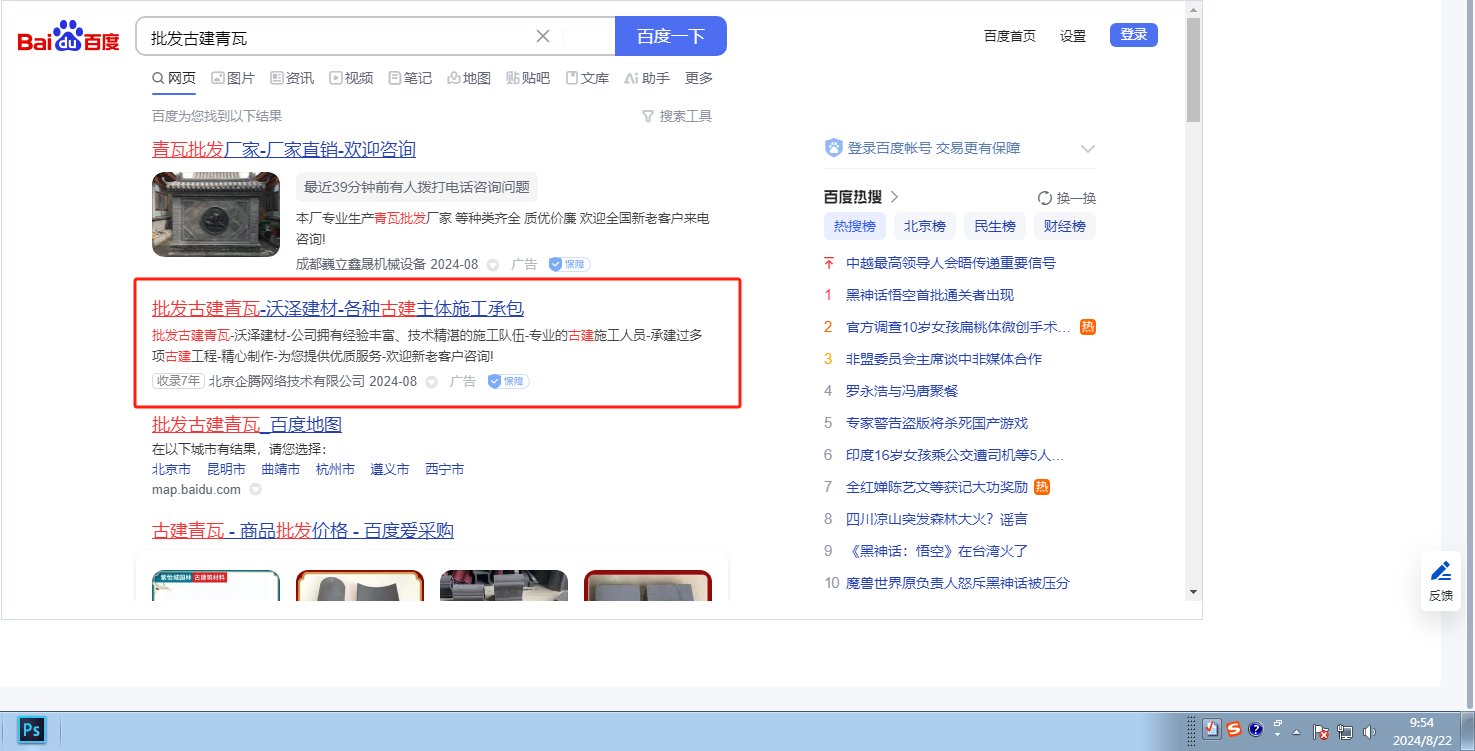Click the network connection tray icon

pyautogui.click(x=1345, y=731)
